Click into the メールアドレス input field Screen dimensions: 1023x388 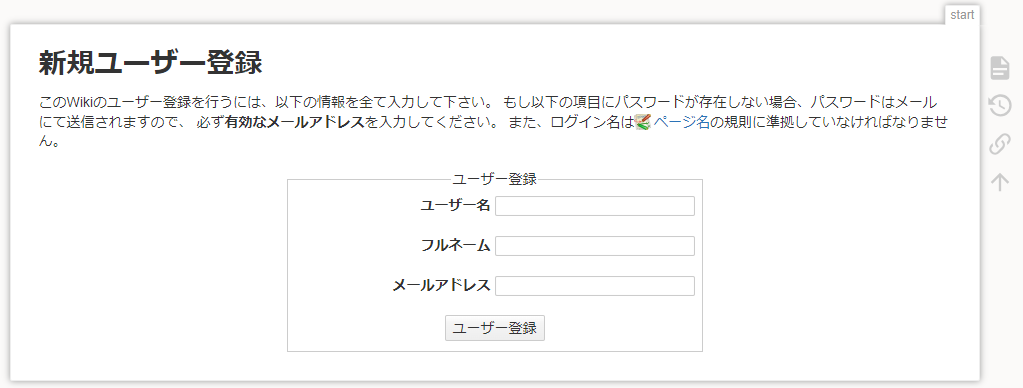[x=594, y=286]
